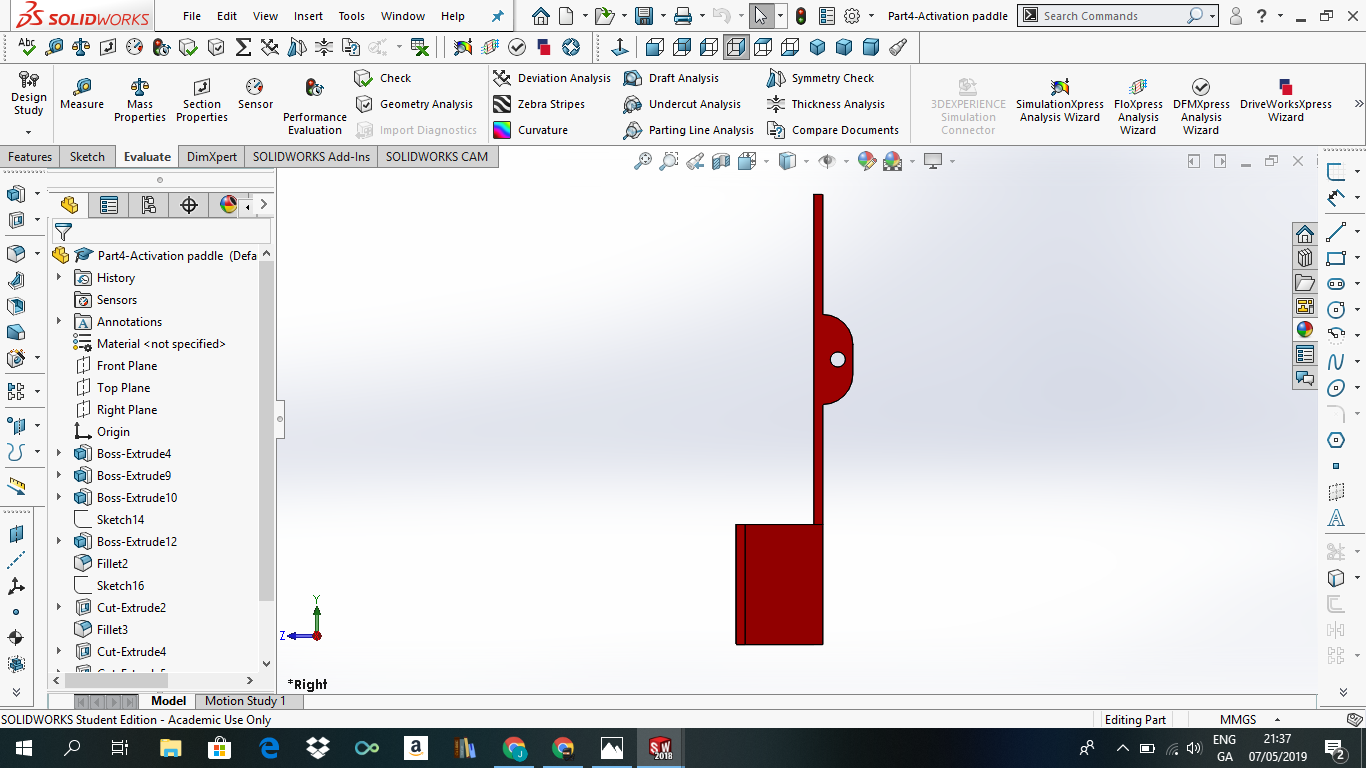Launch DriveWorksXpress Wizard
The image size is (1366, 768).
tap(1286, 100)
